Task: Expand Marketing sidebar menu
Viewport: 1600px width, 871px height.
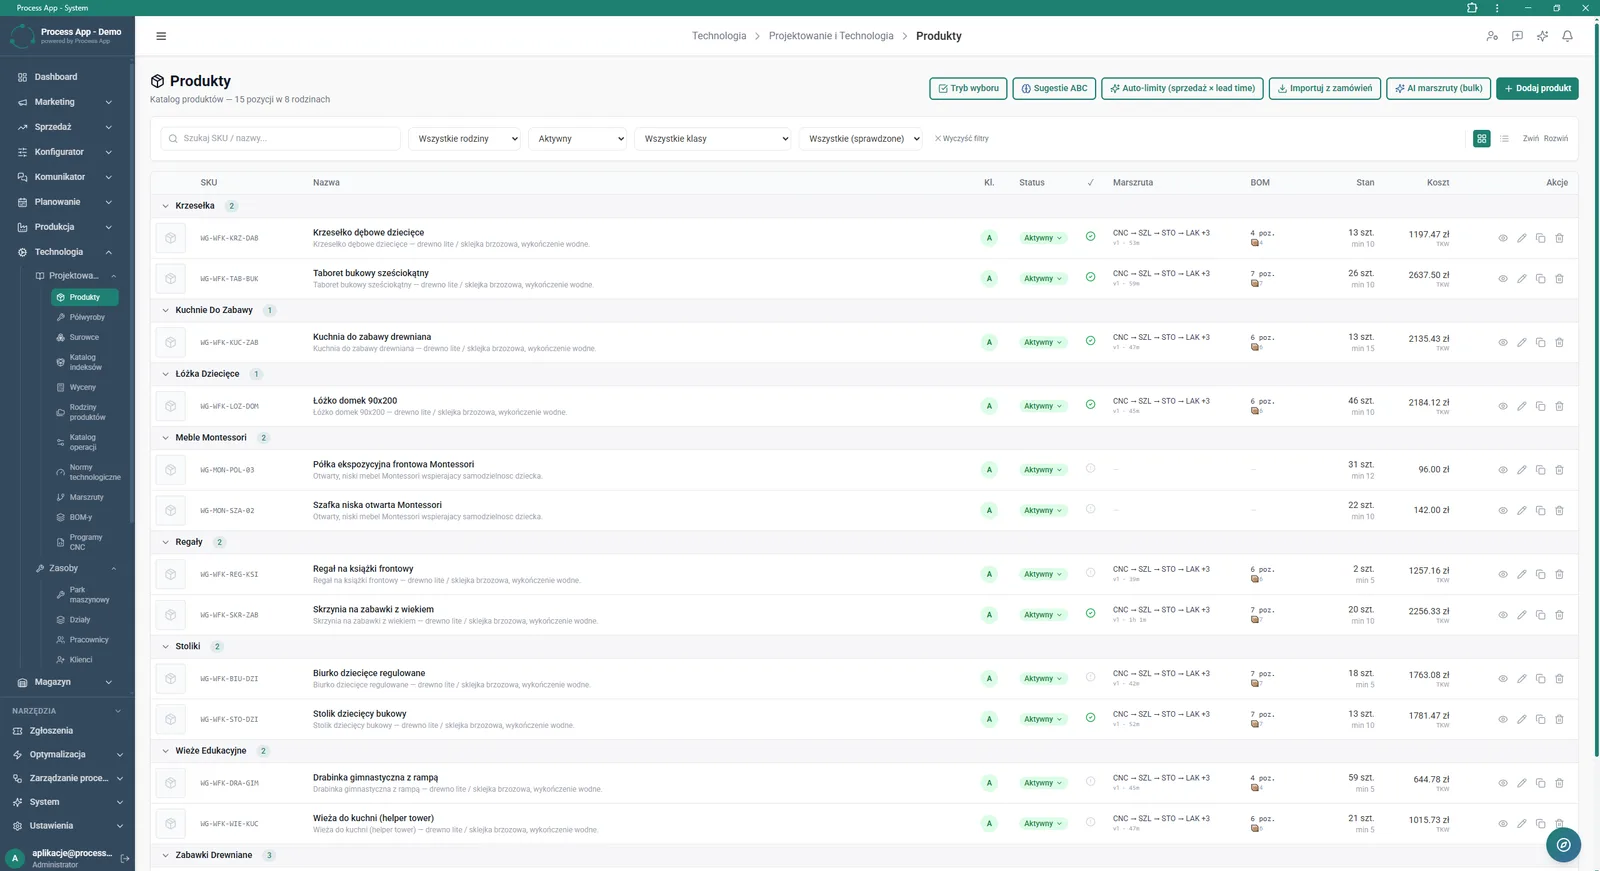Action: (x=66, y=102)
